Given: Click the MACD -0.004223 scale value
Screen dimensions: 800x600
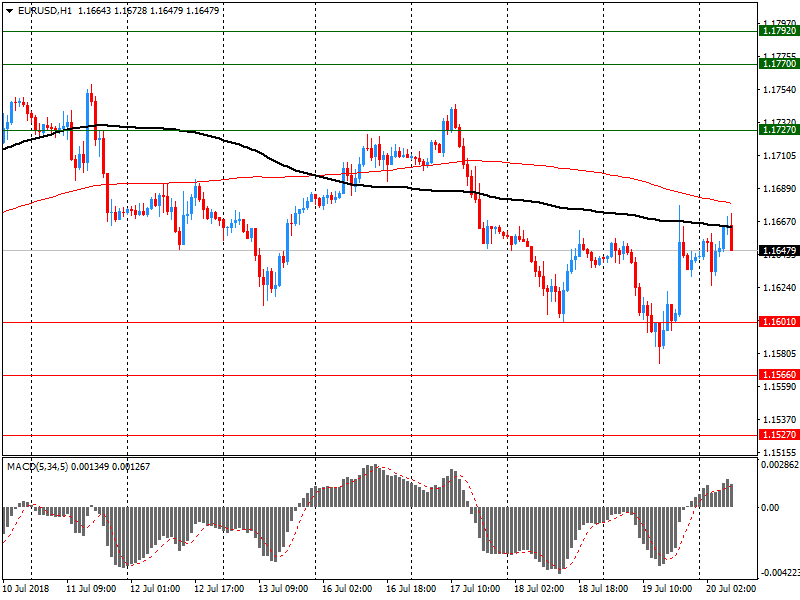Looking at the screenshot, I should coord(780,573).
